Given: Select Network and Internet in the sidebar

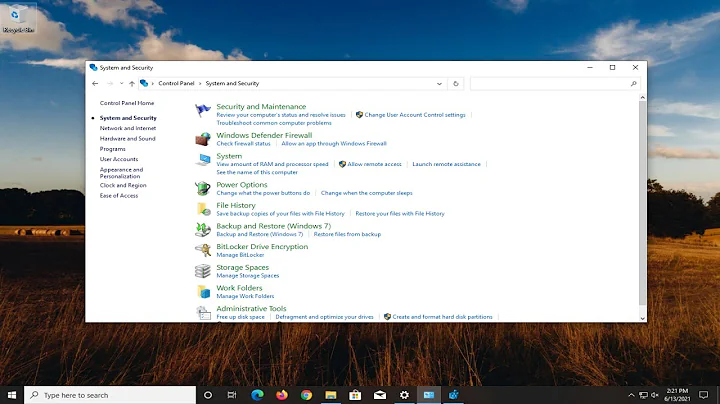Looking at the screenshot, I should (x=128, y=128).
